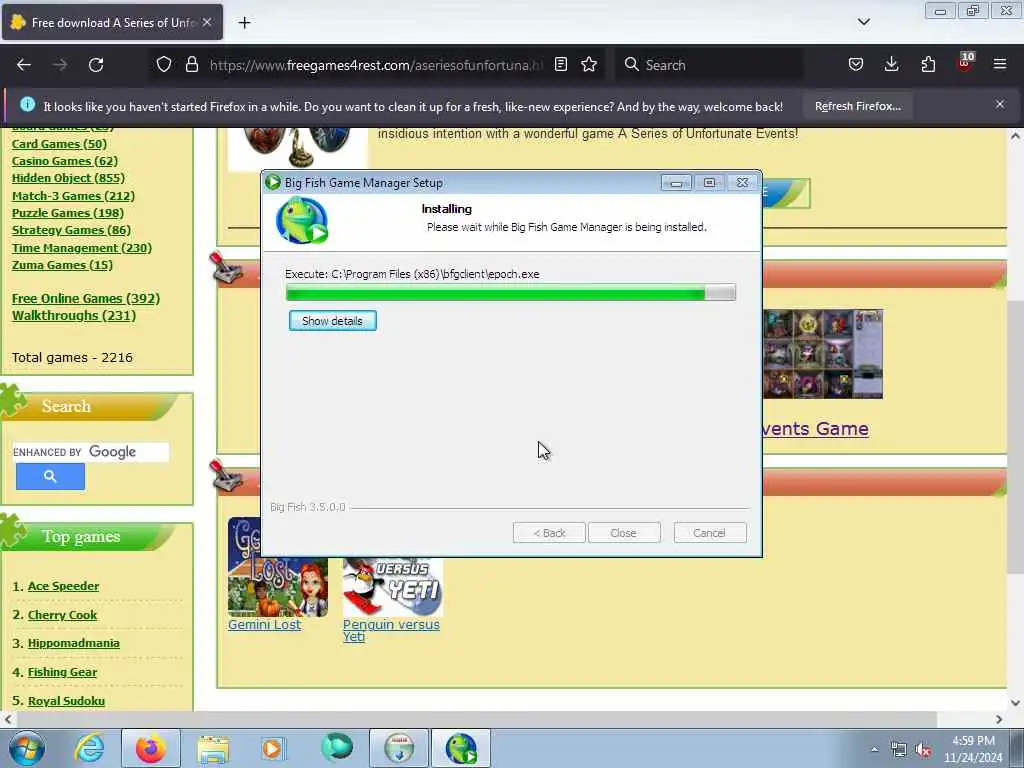This screenshot has height=768, width=1024.
Task: Dismiss the Firefox refresh notification bar
Action: [x=1000, y=104]
